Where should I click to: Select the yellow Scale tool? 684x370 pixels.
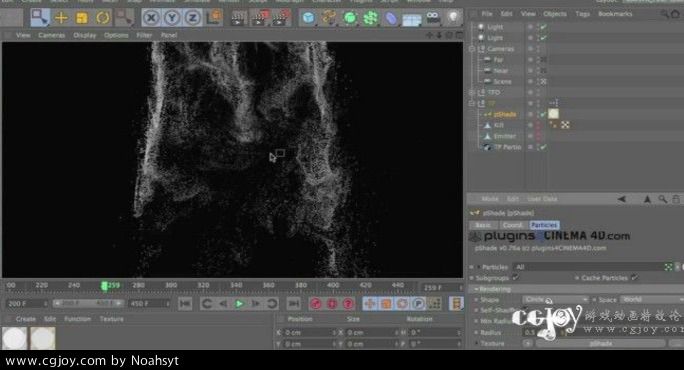tap(82, 18)
